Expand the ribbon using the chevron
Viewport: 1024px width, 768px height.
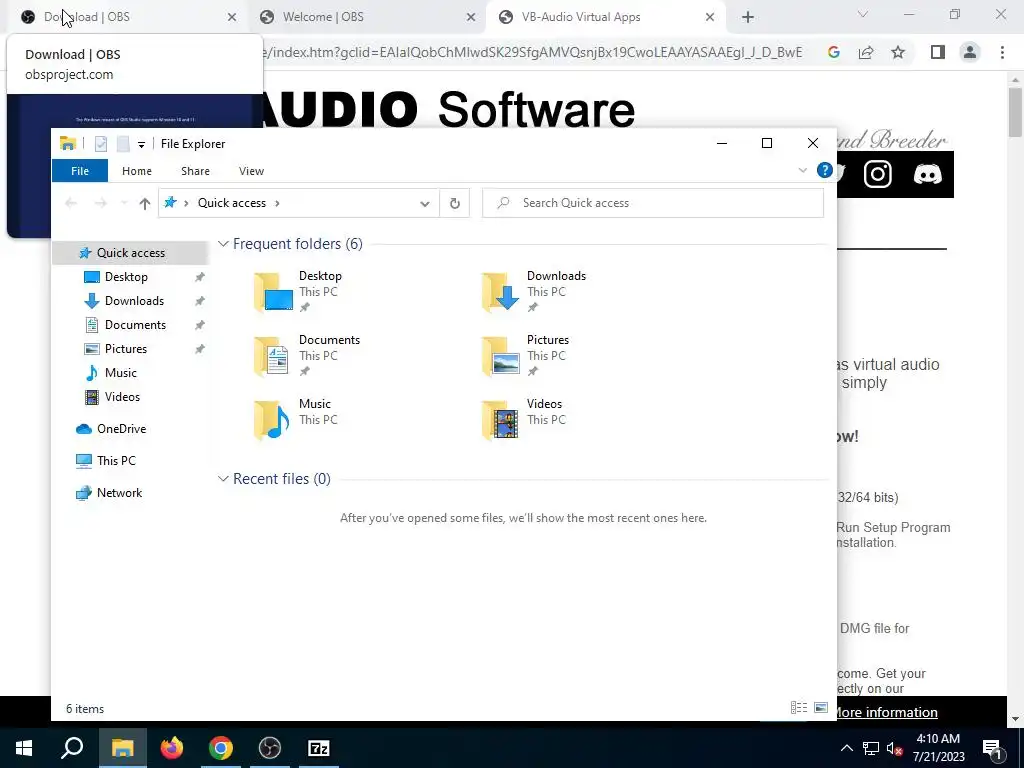tap(803, 171)
